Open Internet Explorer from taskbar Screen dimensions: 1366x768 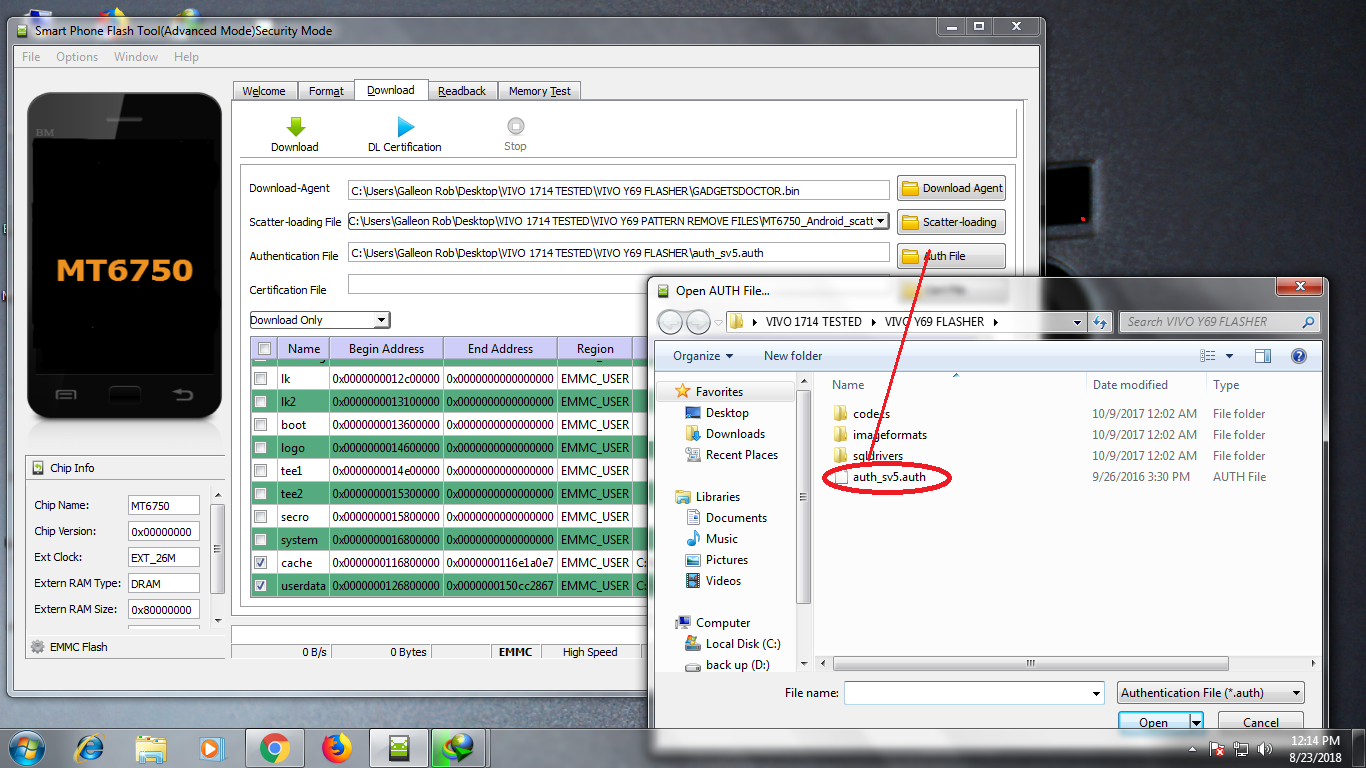(x=90, y=748)
